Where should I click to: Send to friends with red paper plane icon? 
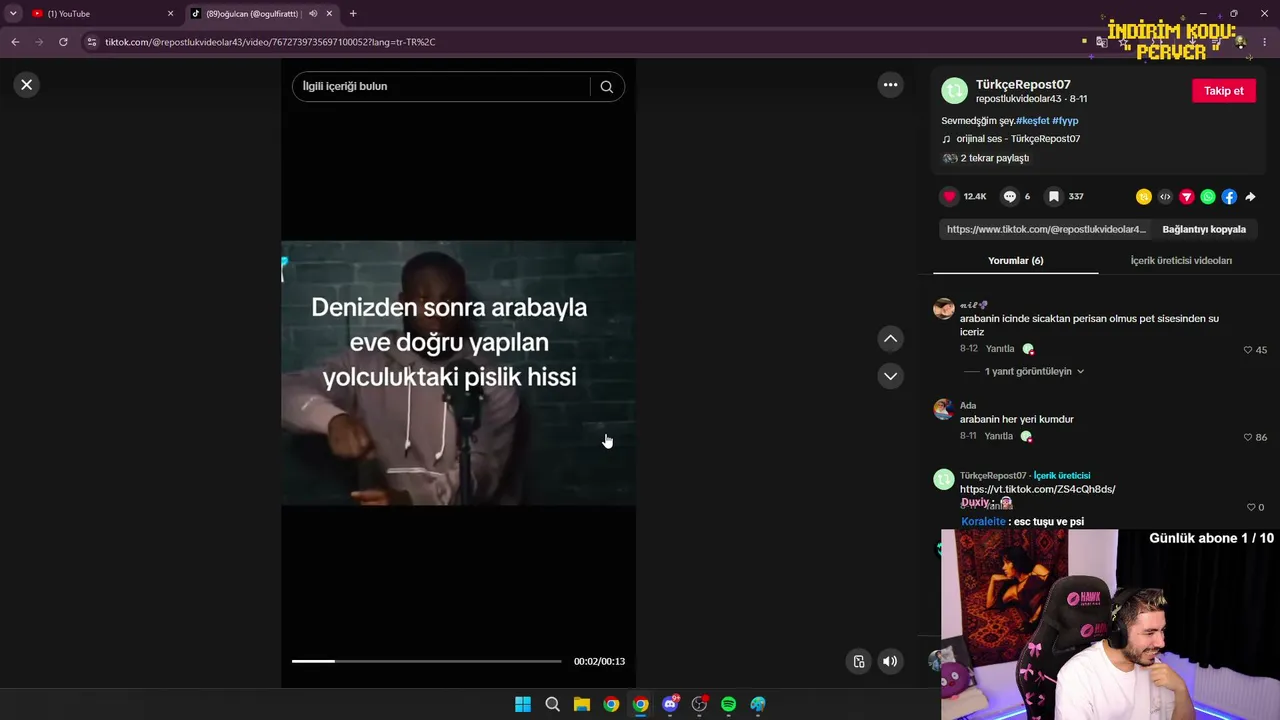click(1187, 197)
